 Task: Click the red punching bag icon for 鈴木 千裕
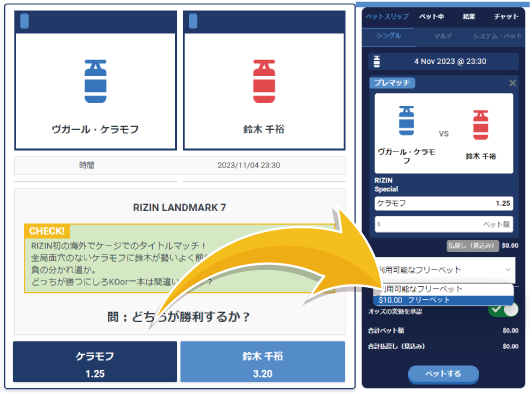tap(264, 81)
